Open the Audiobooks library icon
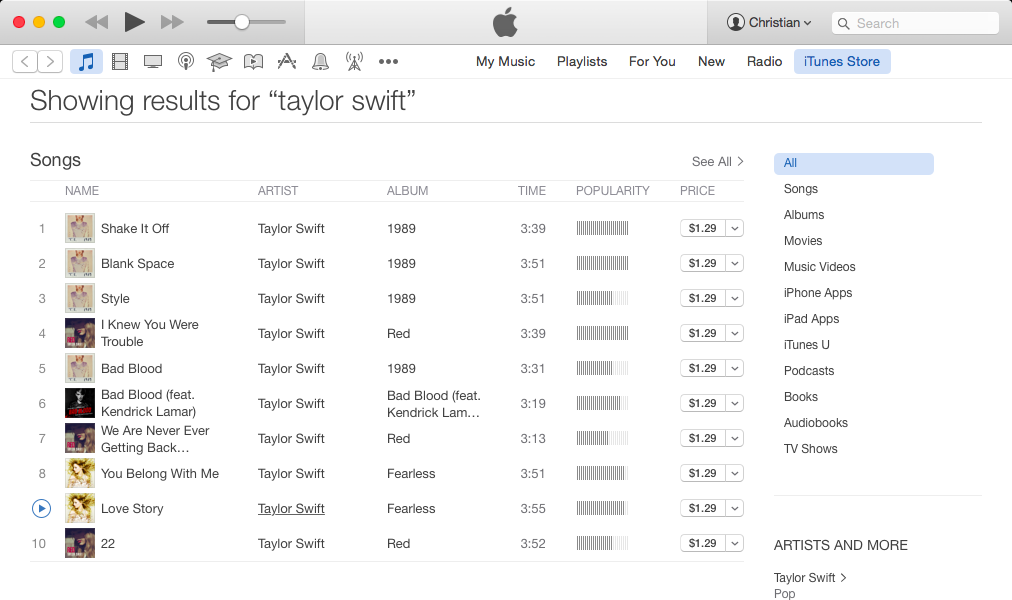 click(x=253, y=62)
